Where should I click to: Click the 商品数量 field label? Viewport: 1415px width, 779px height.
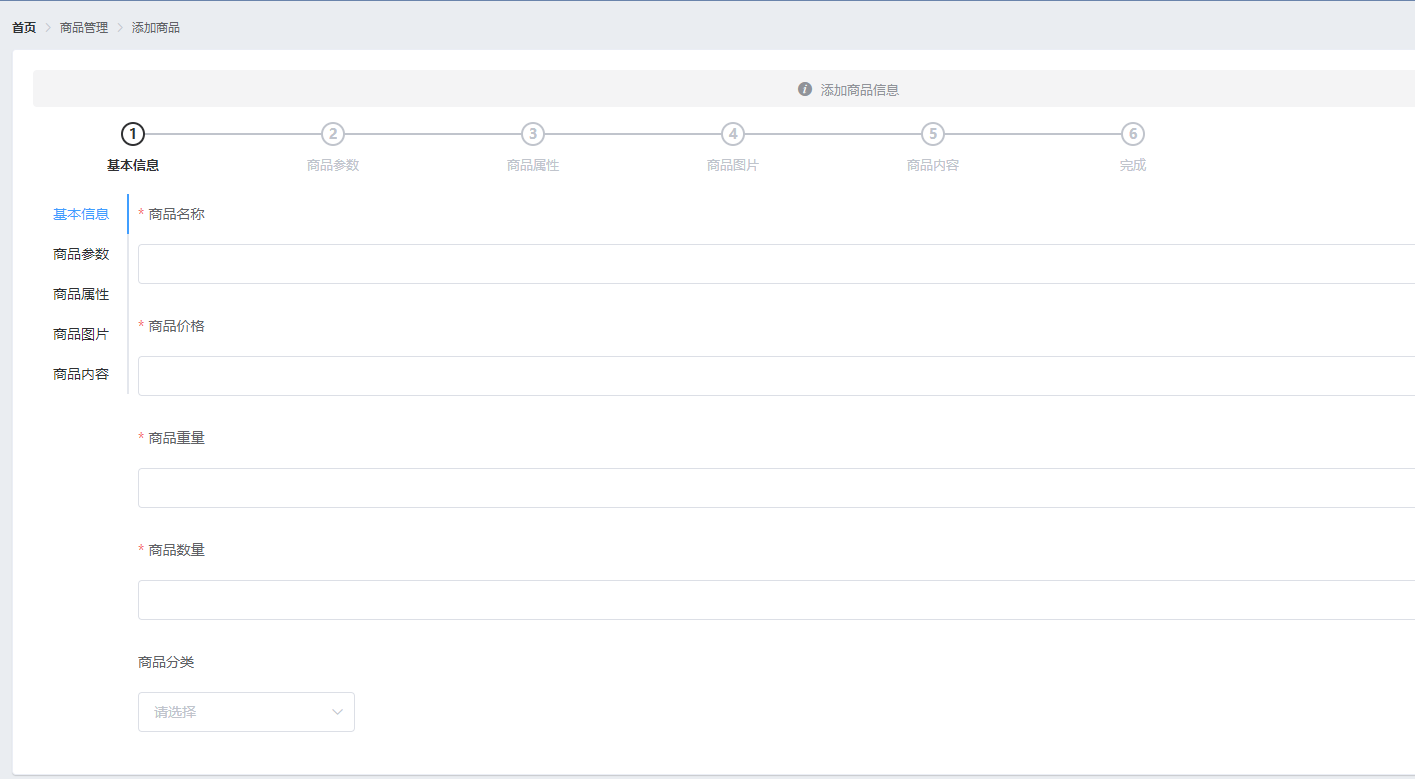176,550
